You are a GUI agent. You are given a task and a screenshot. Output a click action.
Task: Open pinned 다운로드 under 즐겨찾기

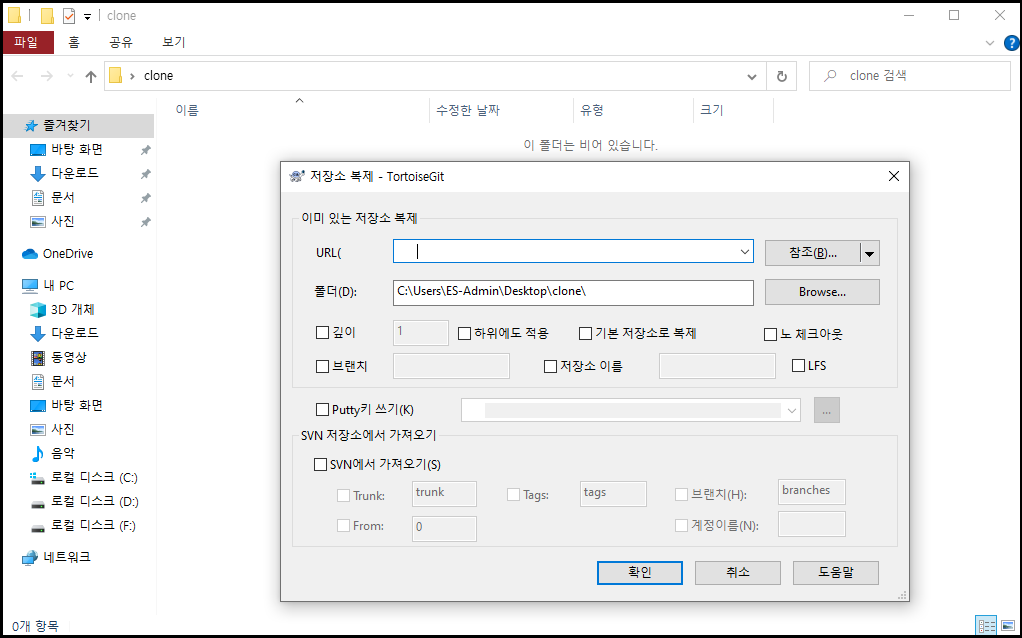[x=75, y=173]
